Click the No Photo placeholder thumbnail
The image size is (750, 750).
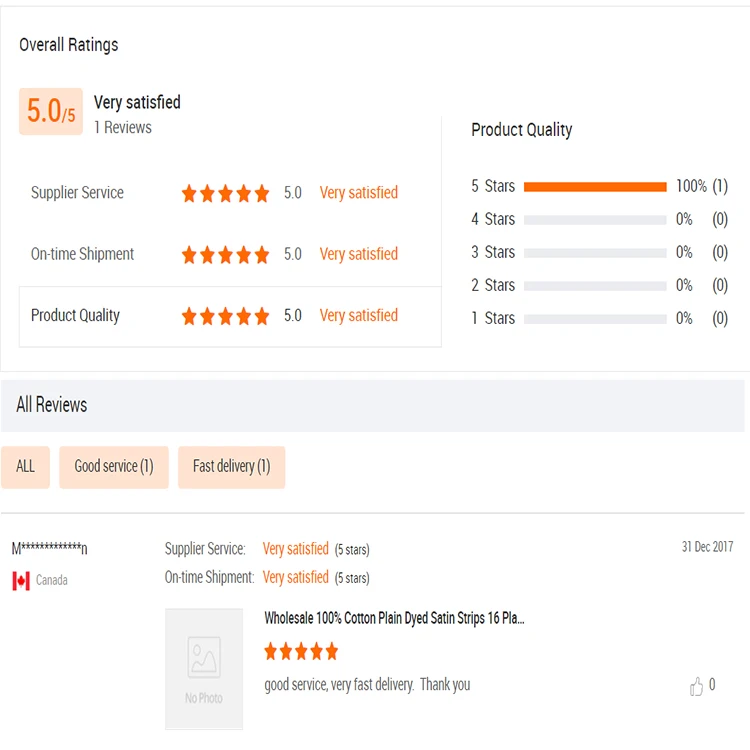204,669
